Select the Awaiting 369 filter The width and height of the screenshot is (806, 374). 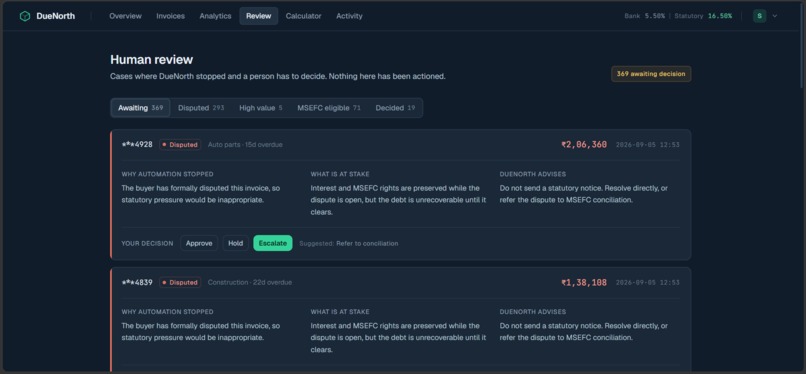coord(141,108)
